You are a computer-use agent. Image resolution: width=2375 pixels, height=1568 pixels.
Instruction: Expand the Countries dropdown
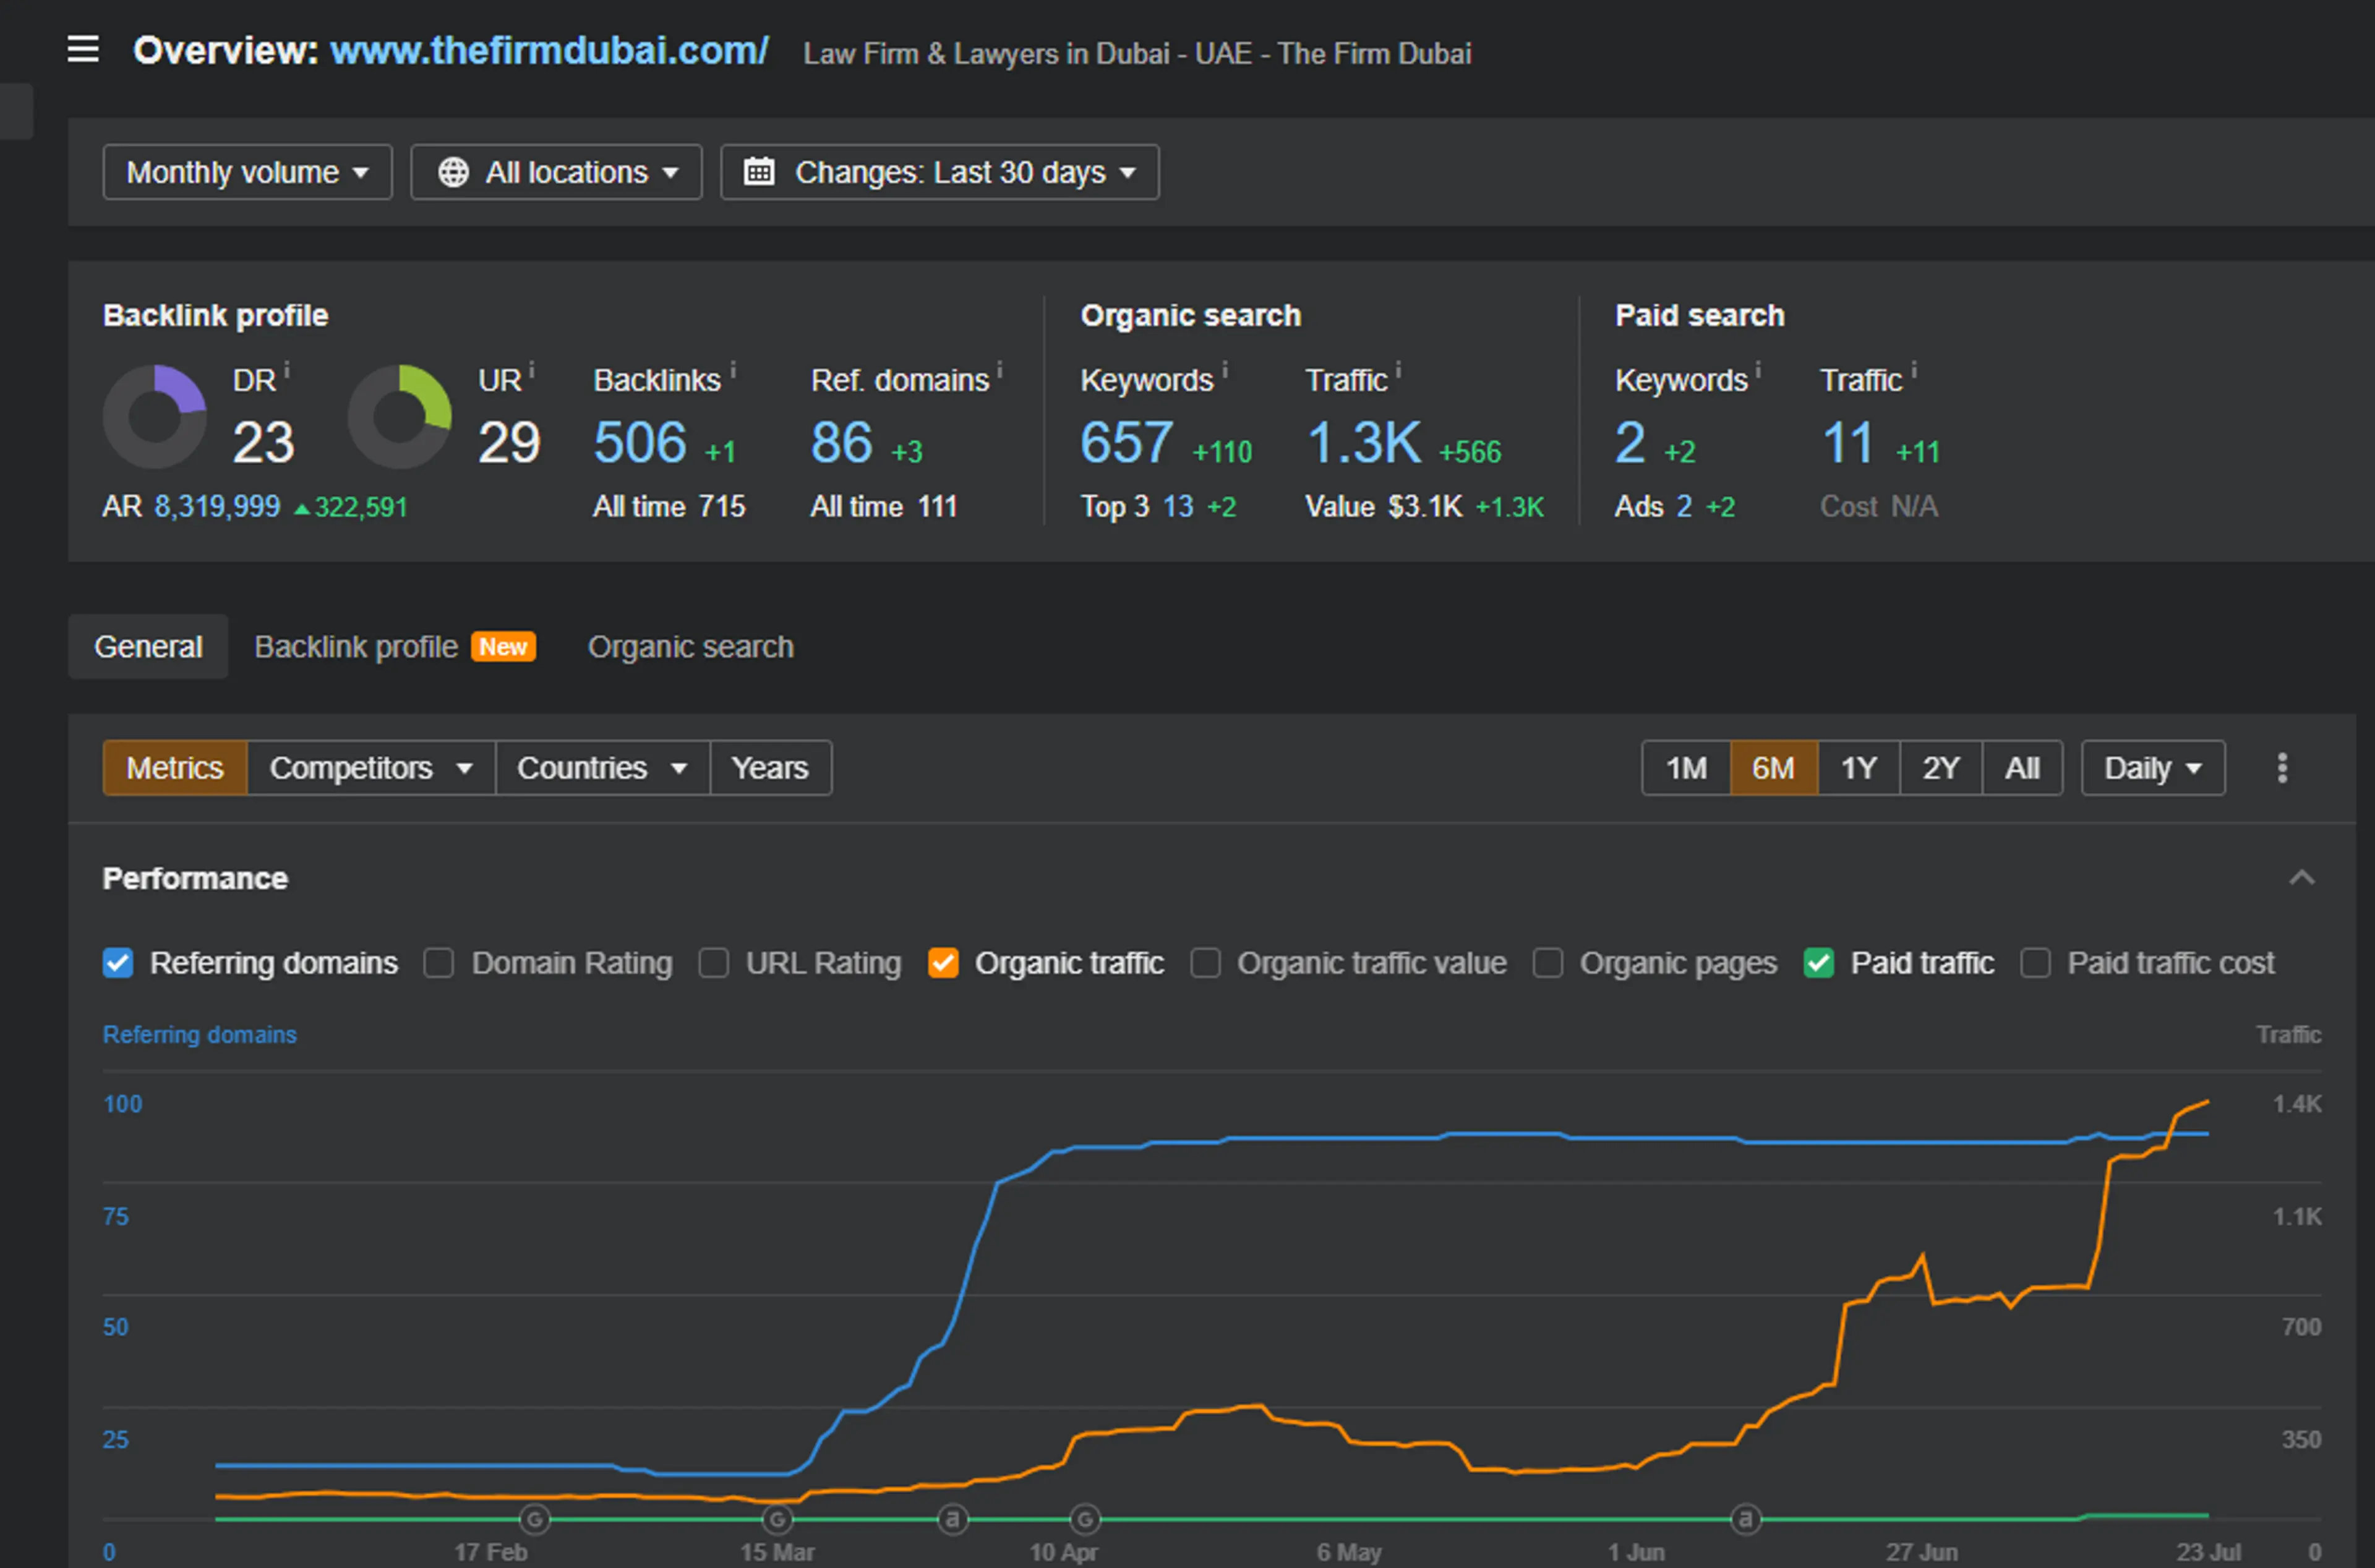pyautogui.click(x=603, y=768)
